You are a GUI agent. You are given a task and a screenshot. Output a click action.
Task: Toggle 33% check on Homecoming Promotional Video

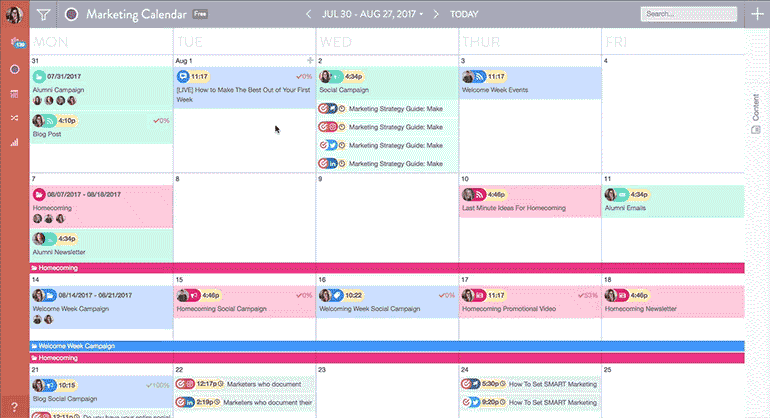(x=588, y=295)
